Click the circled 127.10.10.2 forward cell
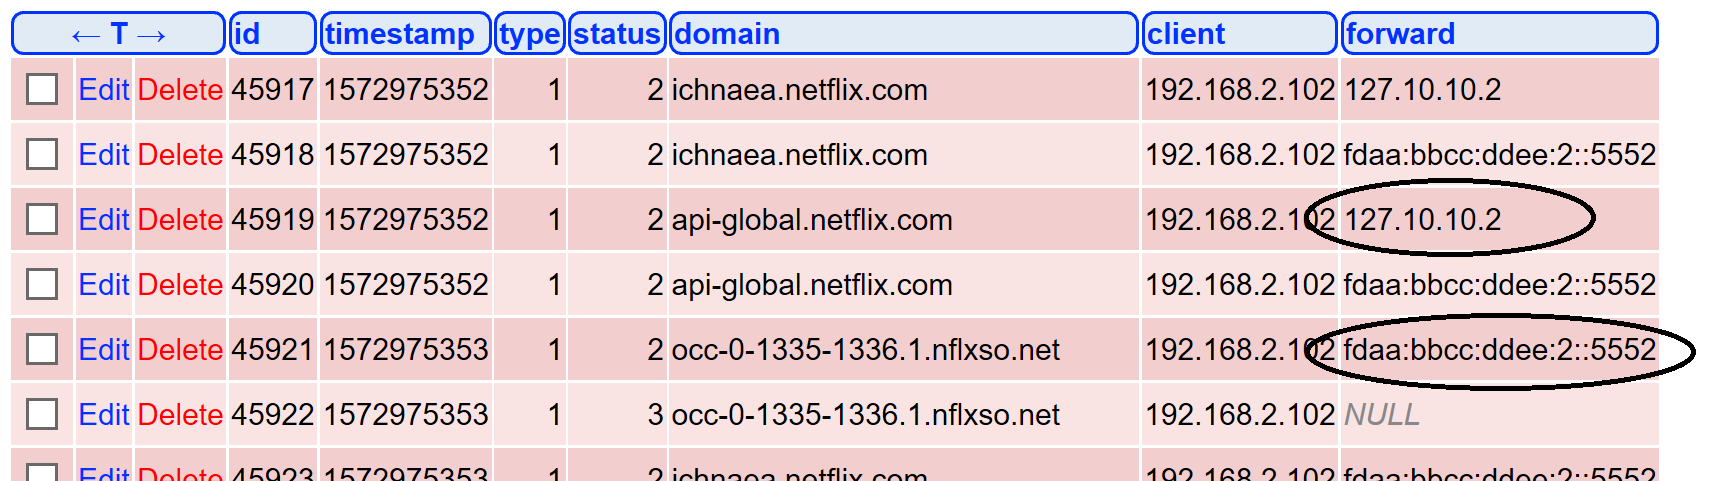The height and width of the screenshot is (481, 1711). (x=1423, y=220)
